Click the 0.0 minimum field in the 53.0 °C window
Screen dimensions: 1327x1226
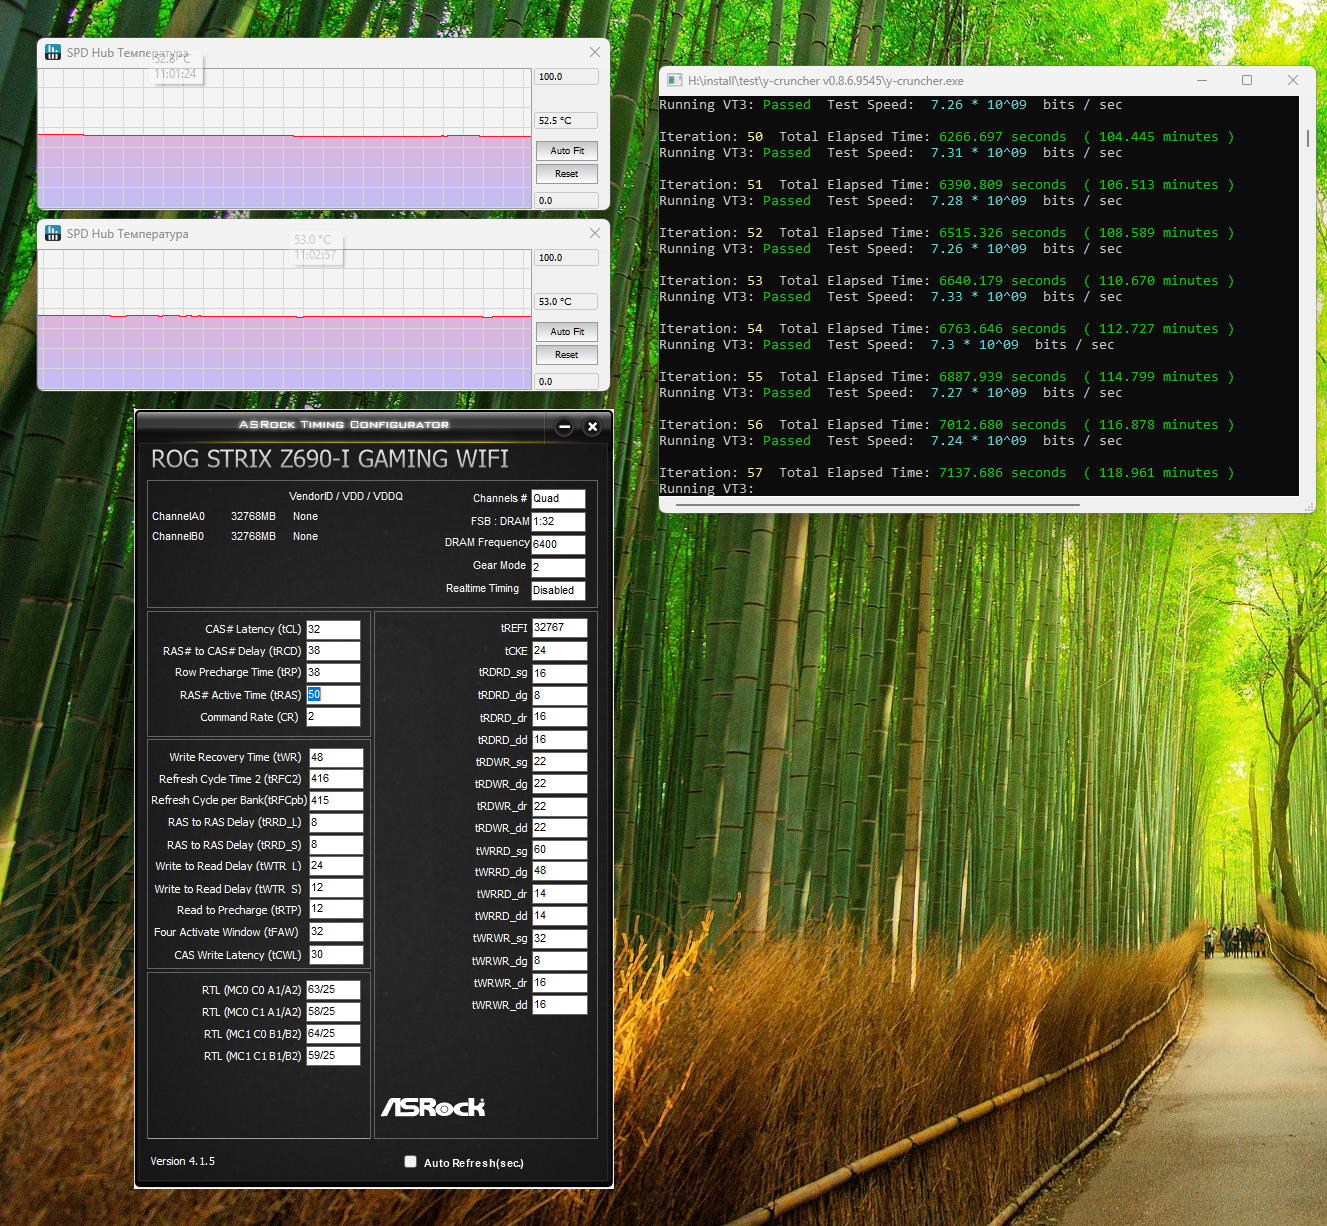(567, 382)
